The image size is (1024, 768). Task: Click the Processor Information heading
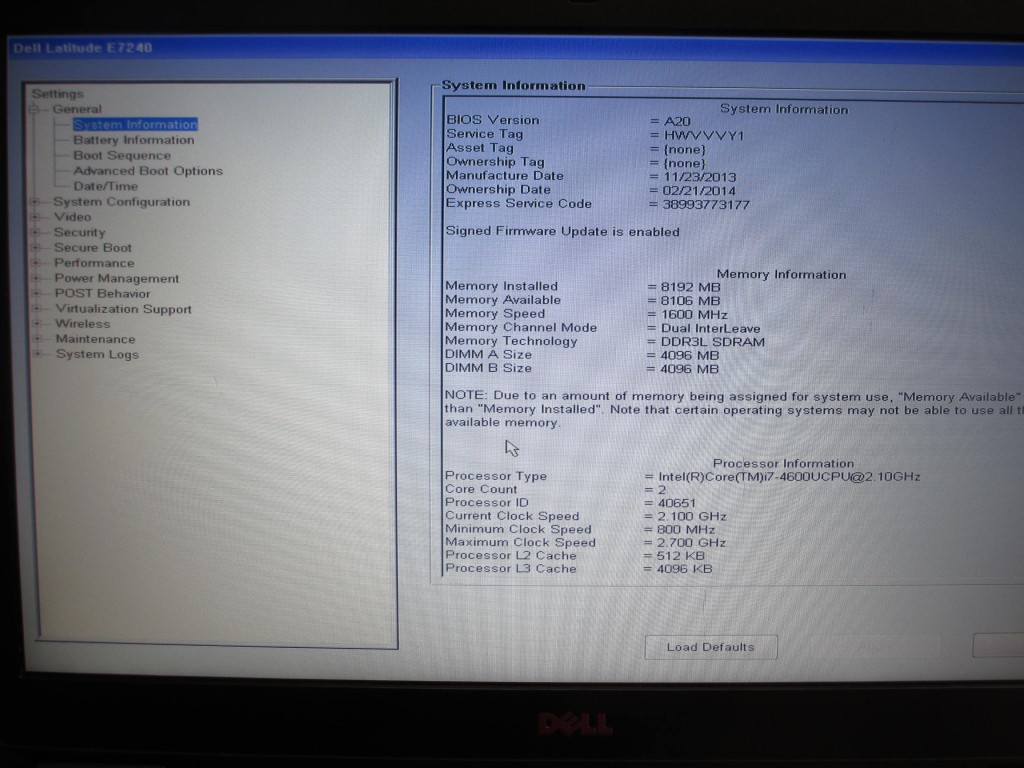click(783, 464)
